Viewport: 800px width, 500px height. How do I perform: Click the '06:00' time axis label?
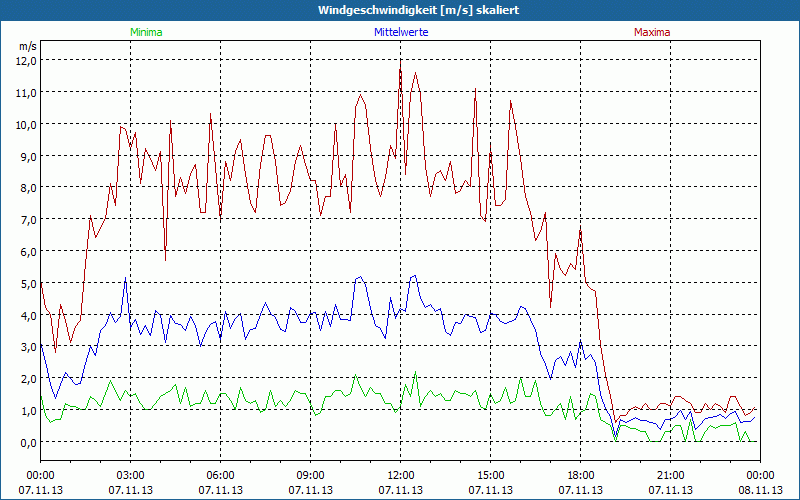220,476
